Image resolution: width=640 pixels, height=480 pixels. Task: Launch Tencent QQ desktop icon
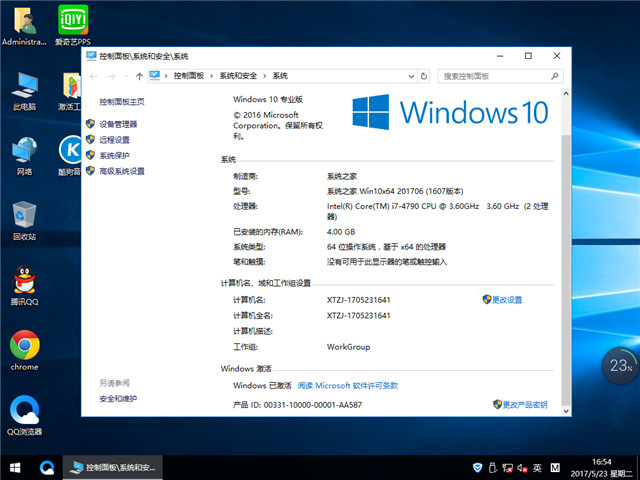24,285
